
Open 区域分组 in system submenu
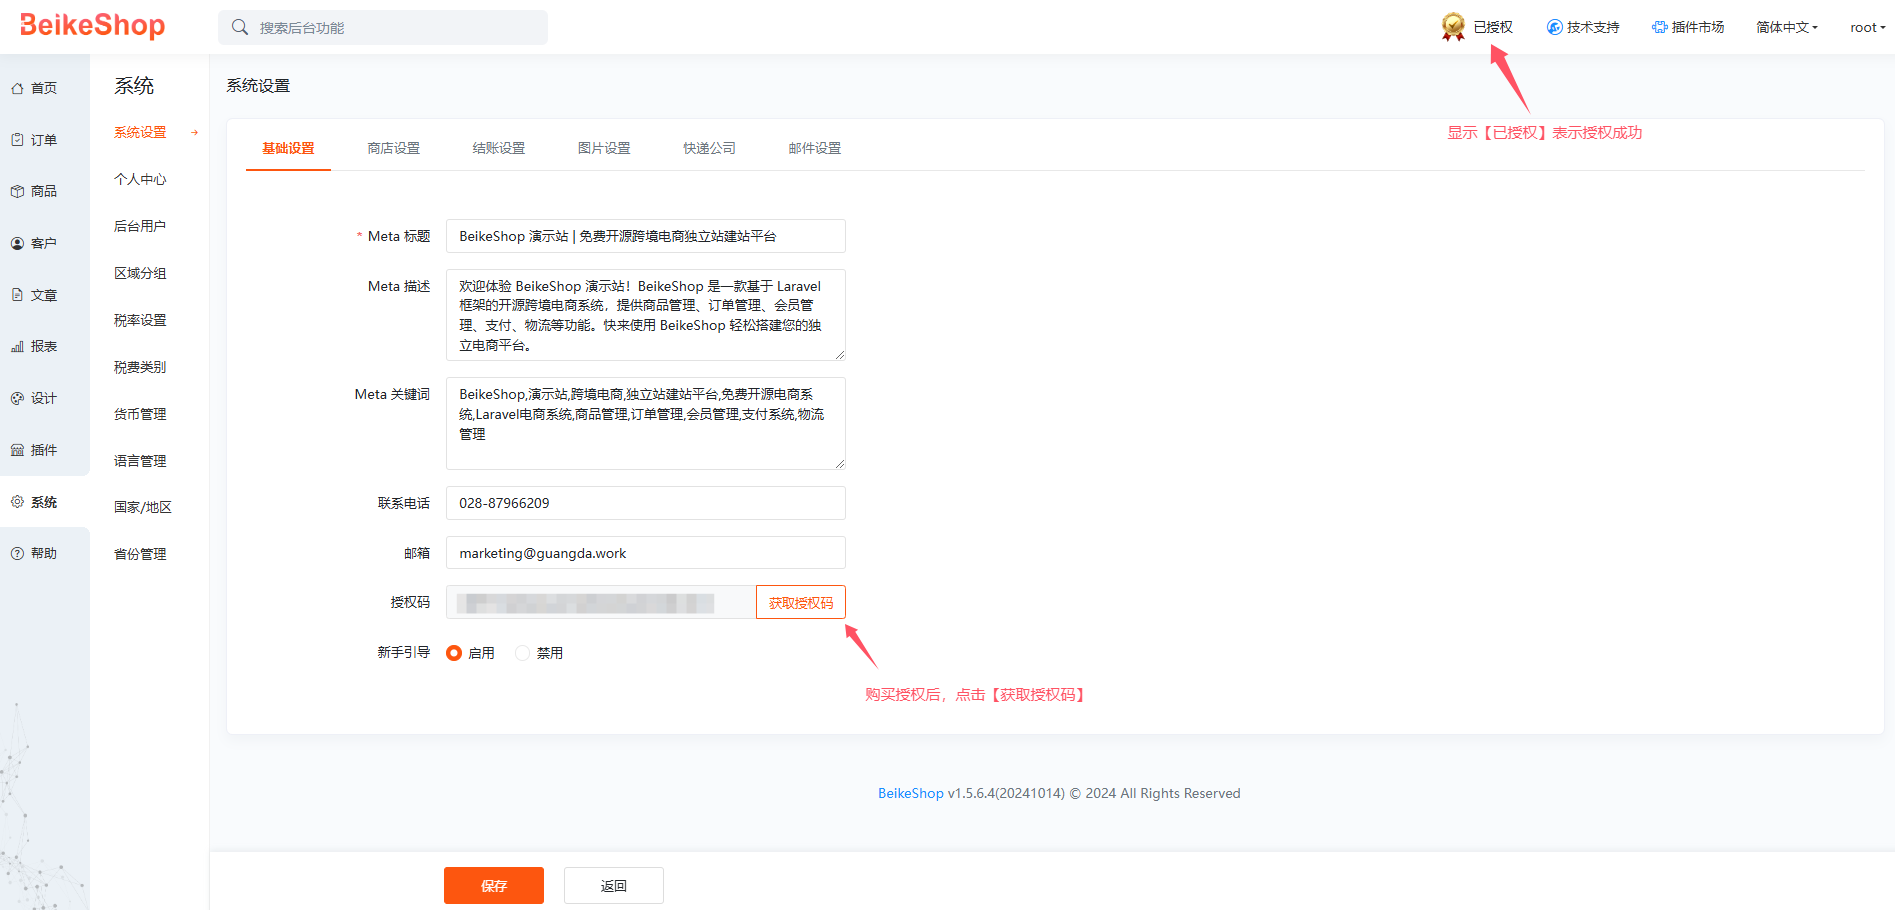(x=140, y=273)
